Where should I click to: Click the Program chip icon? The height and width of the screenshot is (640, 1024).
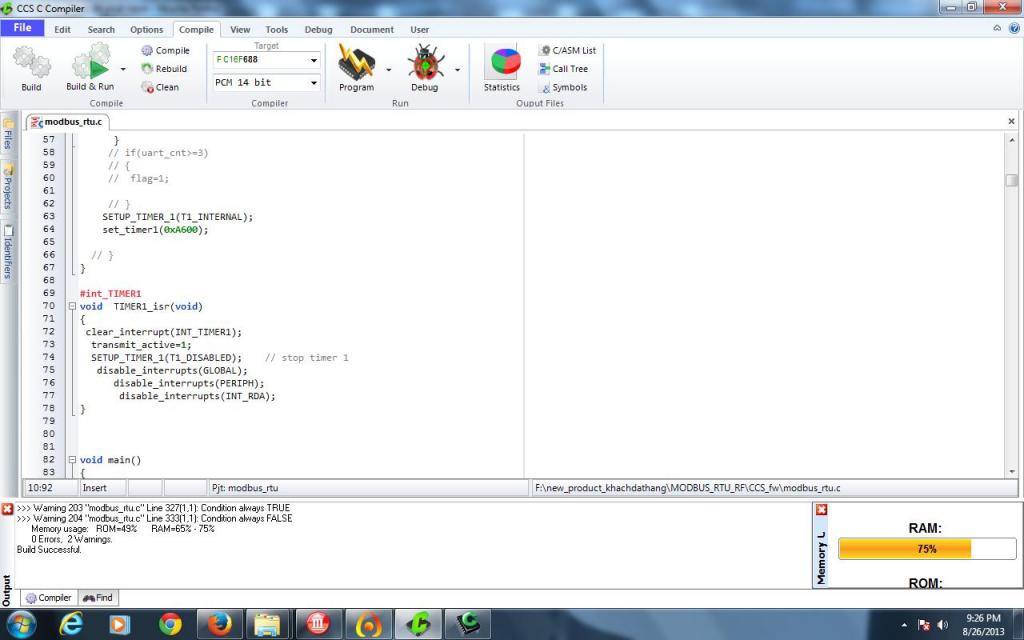click(x=356, y=62)
